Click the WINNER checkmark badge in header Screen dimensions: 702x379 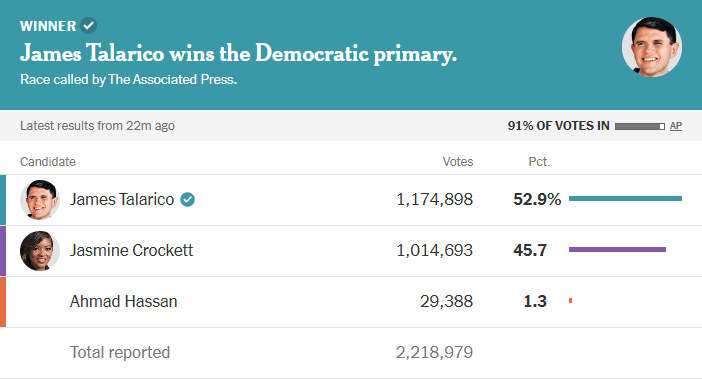(x=89, y=26)
